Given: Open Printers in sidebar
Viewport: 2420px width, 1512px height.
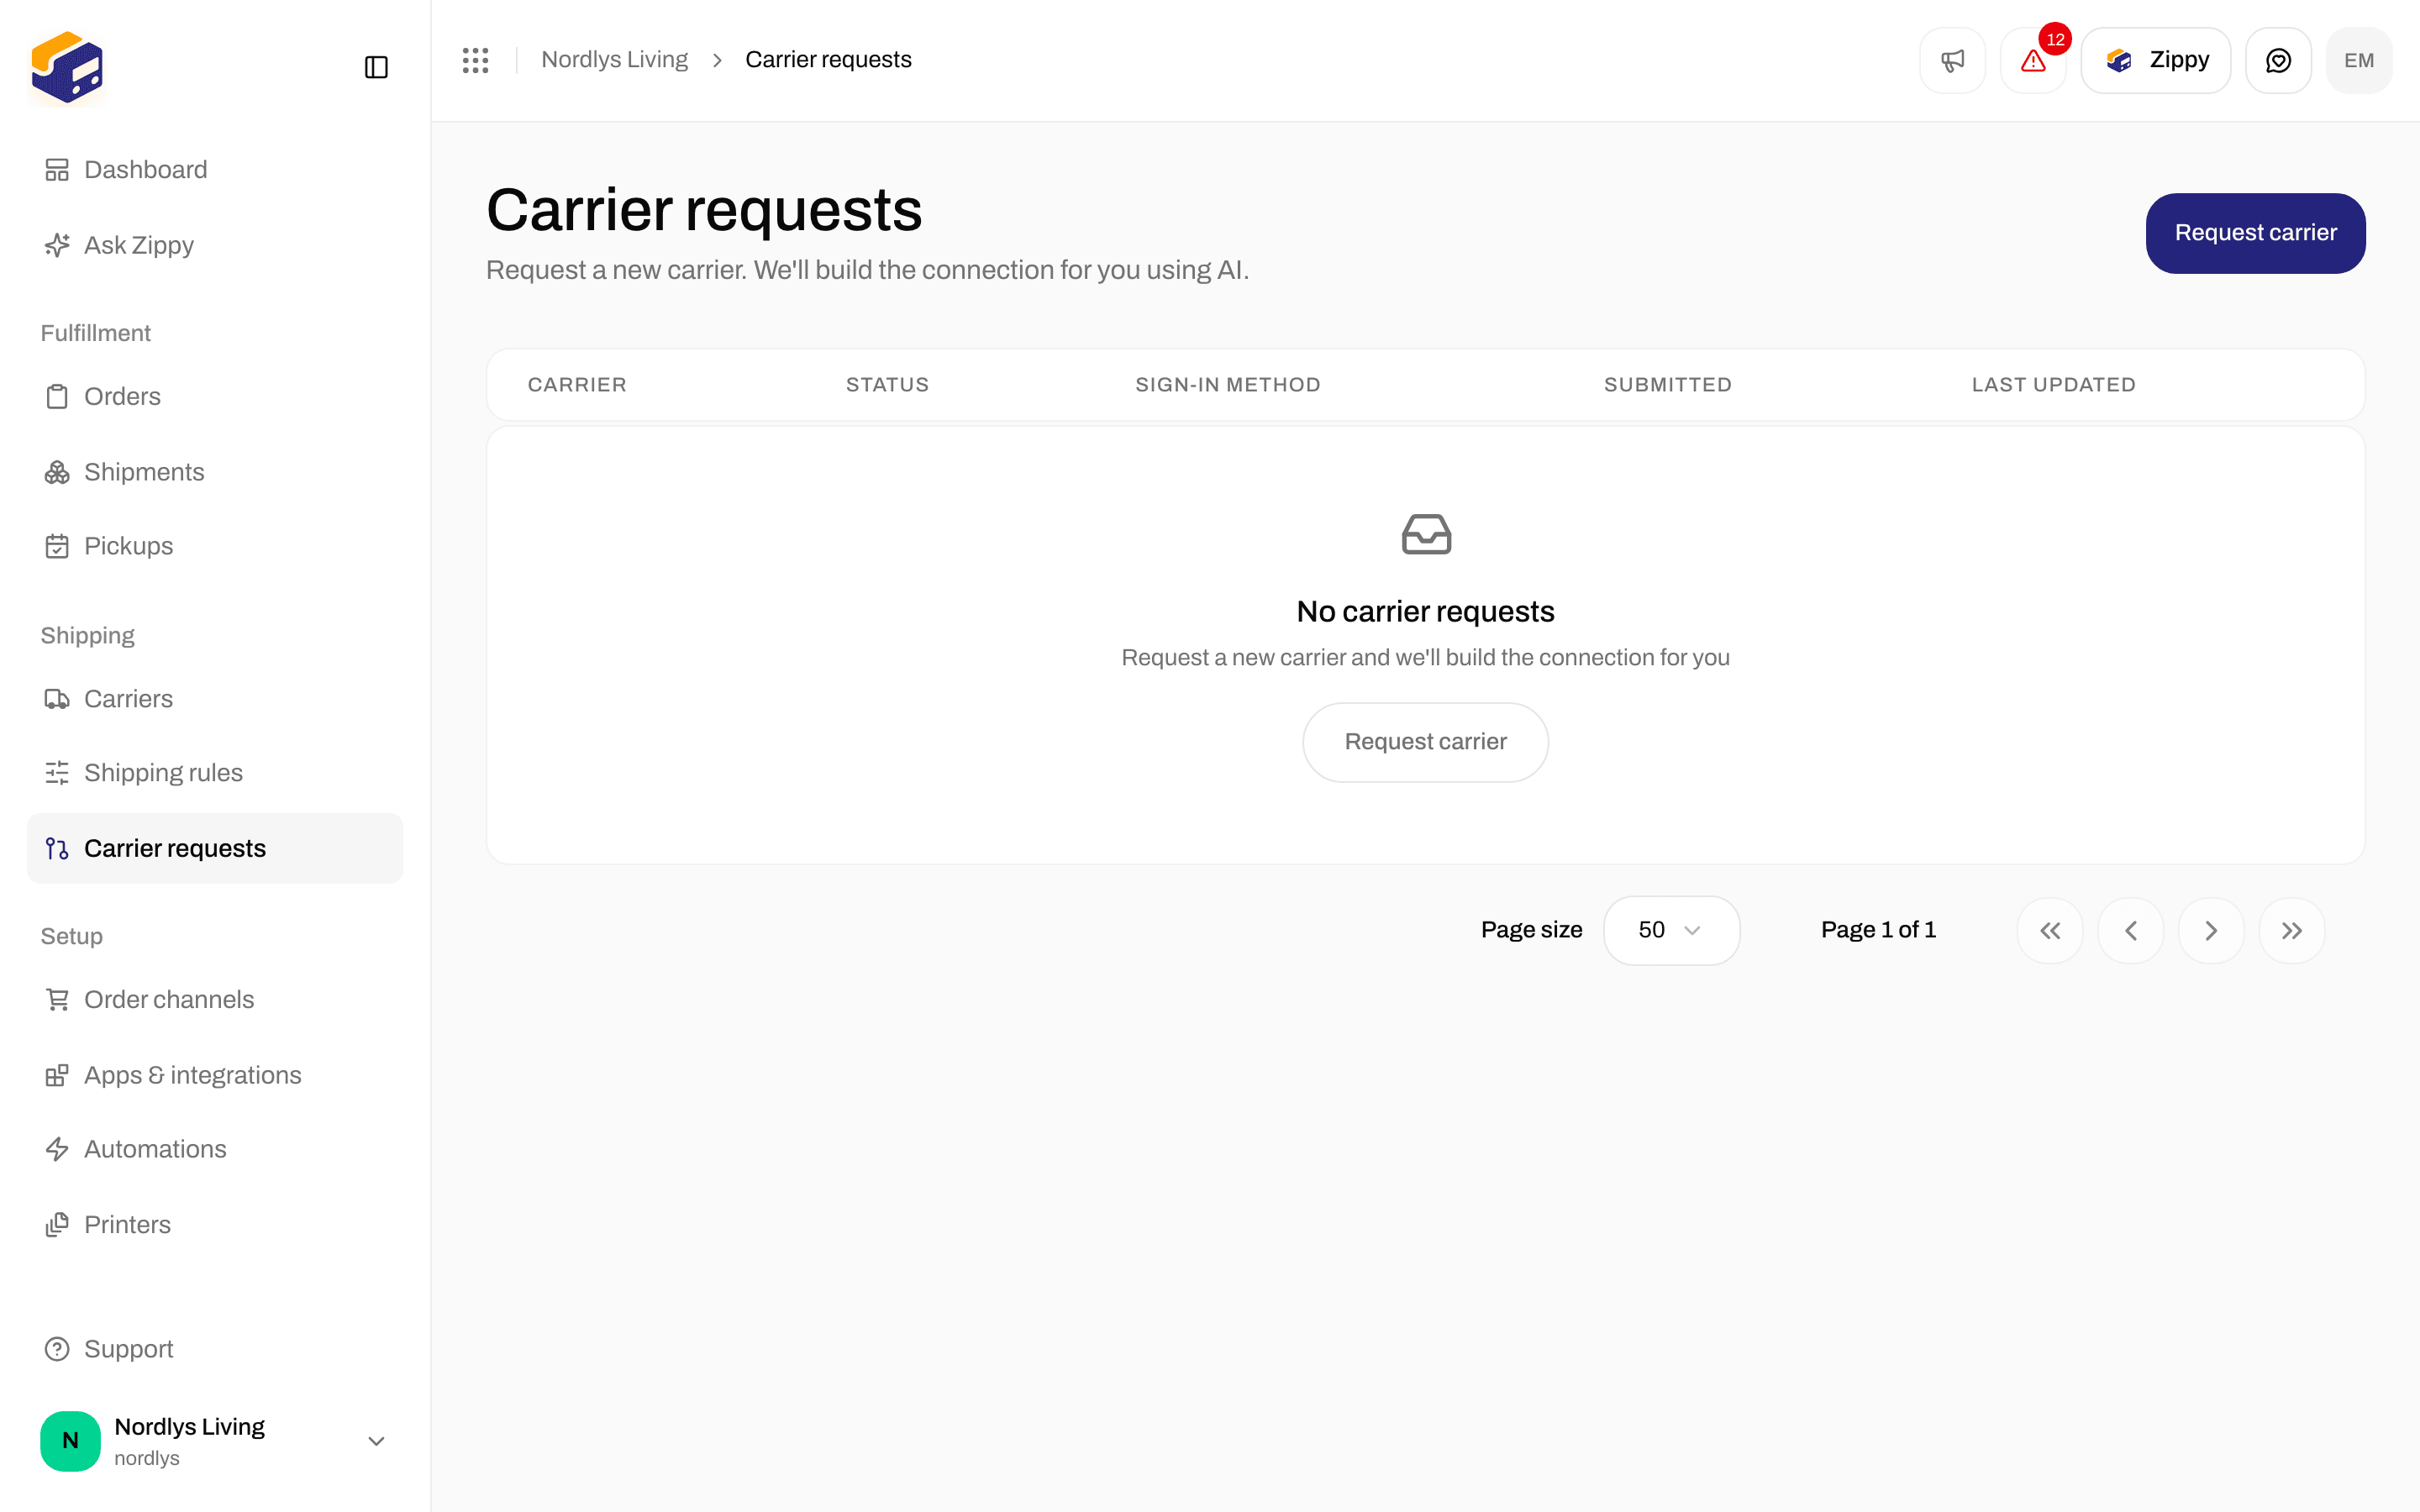Looking at the screenshot, I should (x=215, y=1225).
